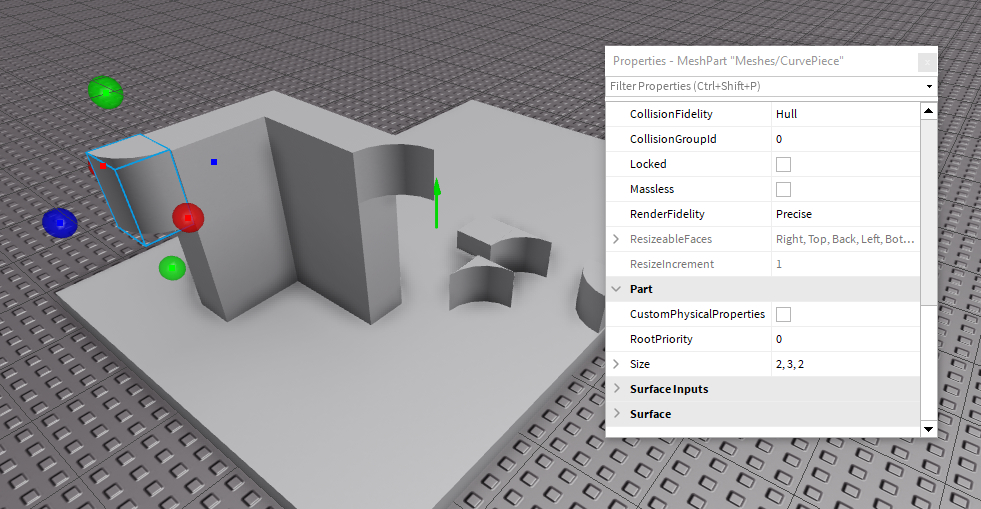Click the large red resize handle sphere
Viewport: 981px width, 509px height.
[188, 218]
